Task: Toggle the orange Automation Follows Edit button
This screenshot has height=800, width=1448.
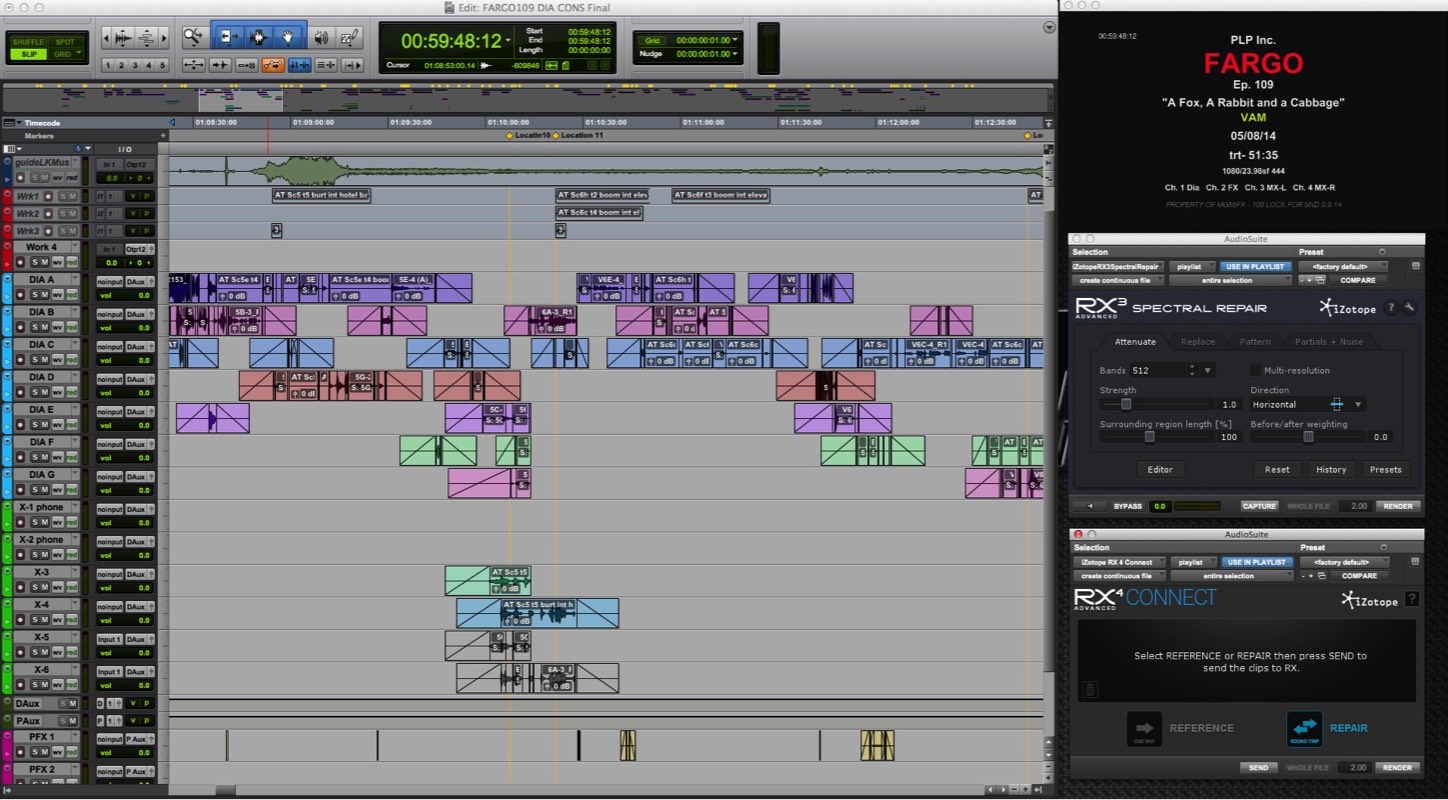Action: tap(273, 65)
